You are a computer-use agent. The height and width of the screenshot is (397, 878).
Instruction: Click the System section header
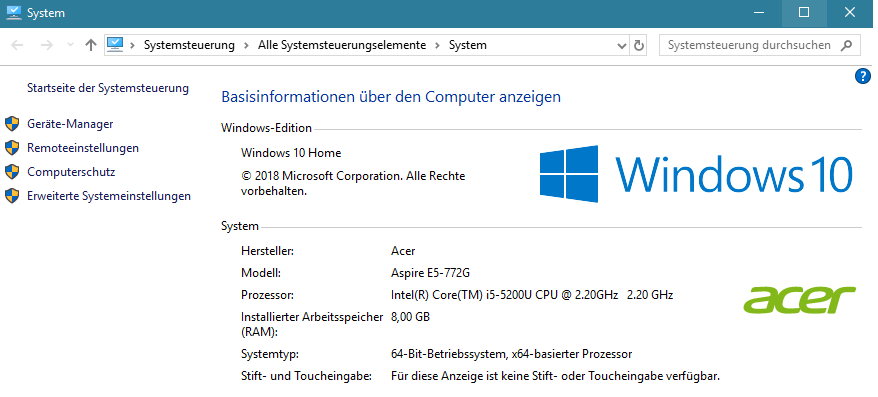(240, 227)
